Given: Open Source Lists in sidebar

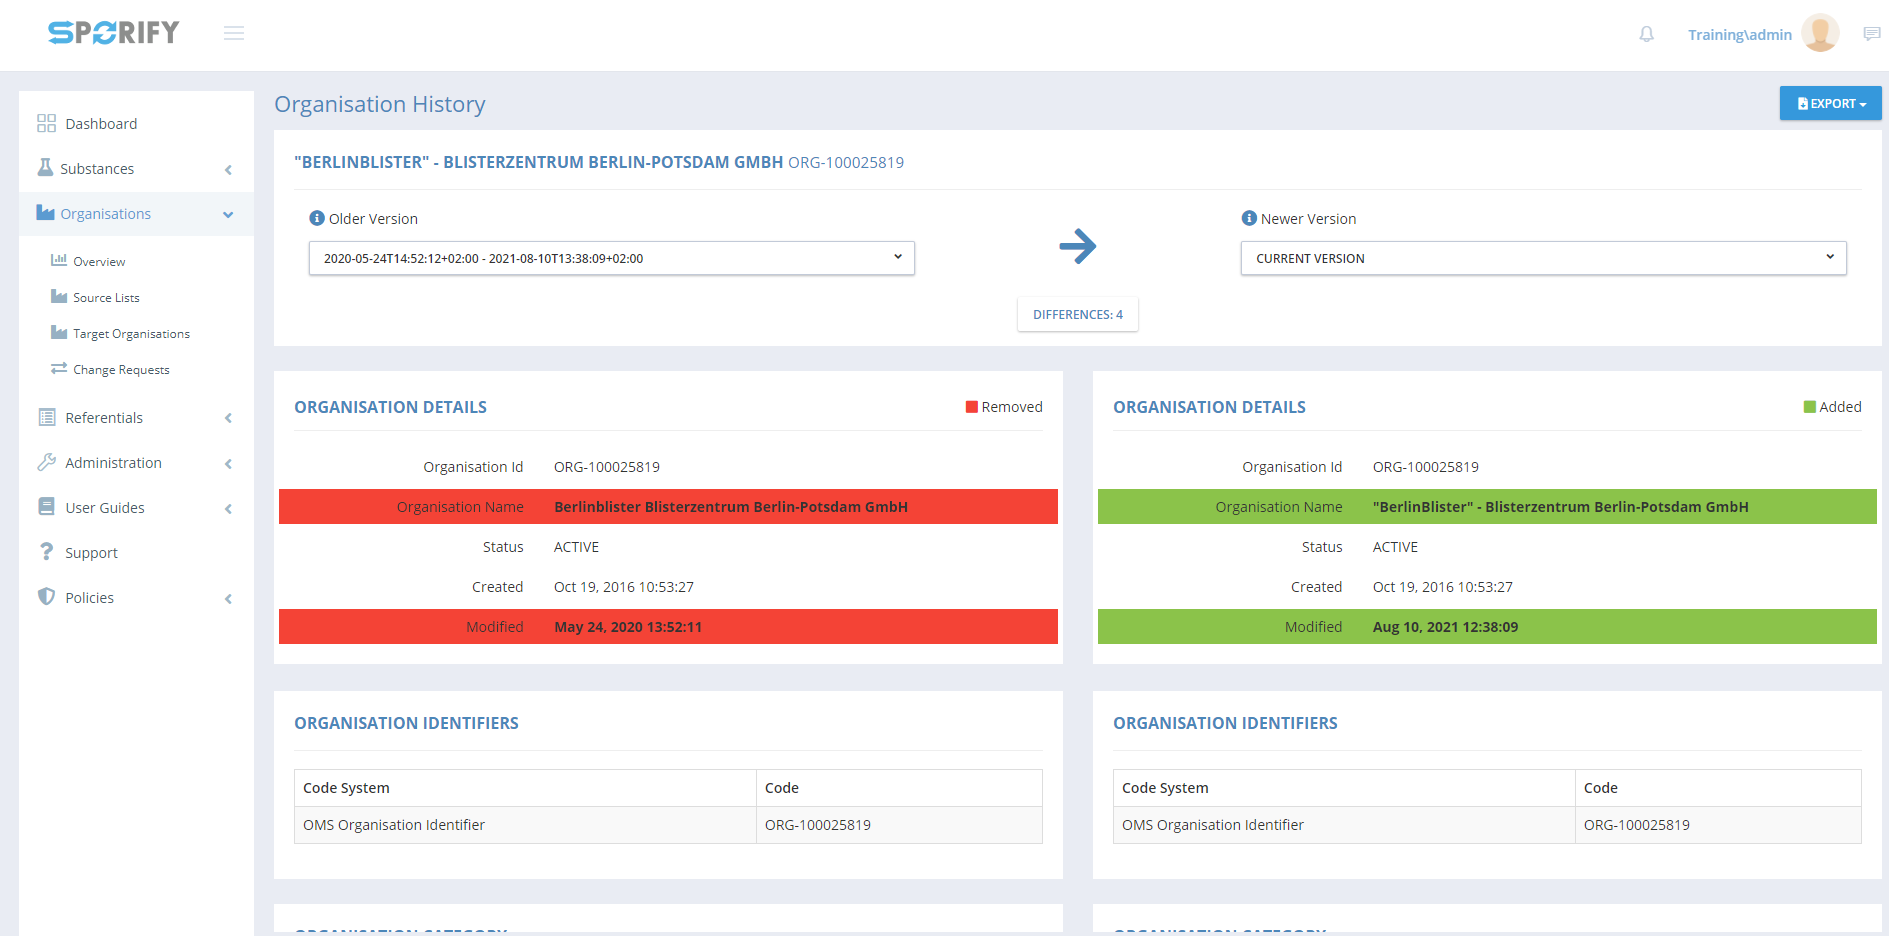Looking at the screenshot, I should coord(106,298).
